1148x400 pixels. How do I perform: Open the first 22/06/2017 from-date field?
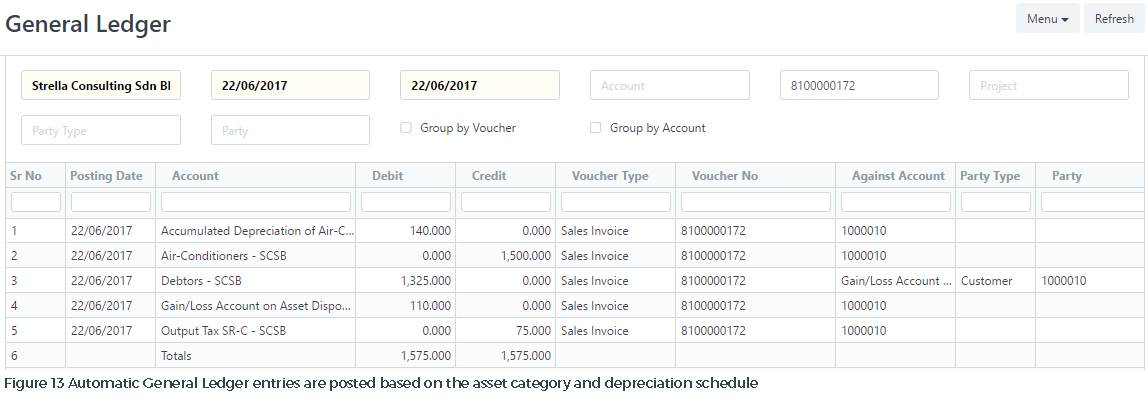pyautogui.click(x=291, y=86)
